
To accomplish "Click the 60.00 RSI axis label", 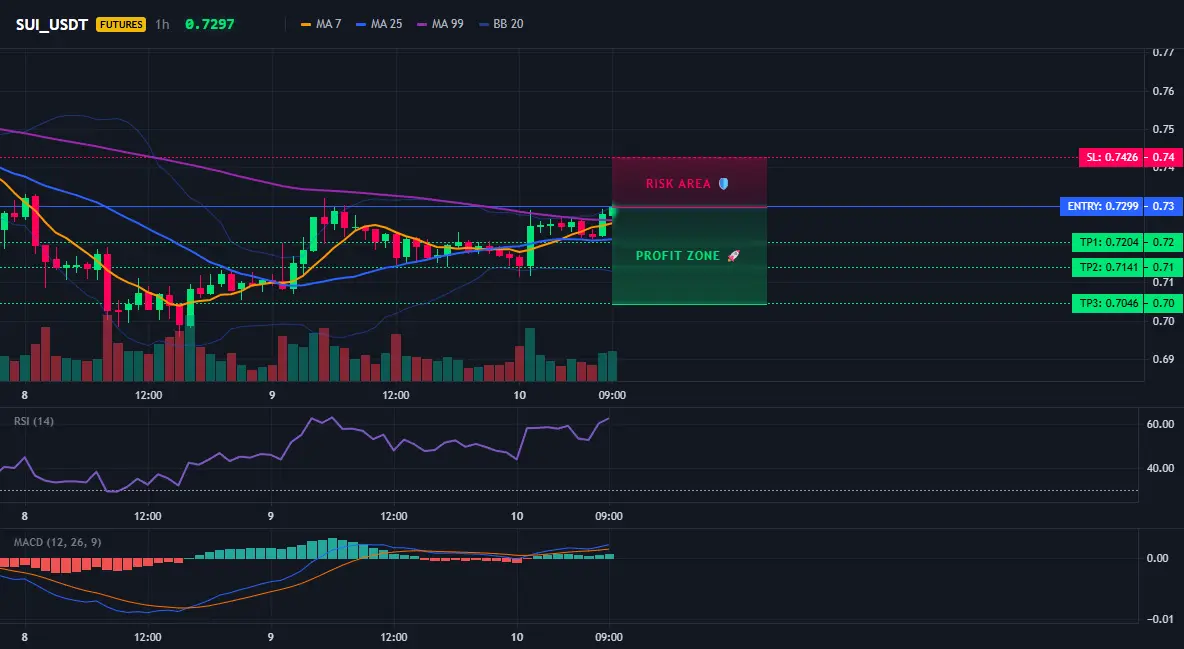I will pos(1161,424).
